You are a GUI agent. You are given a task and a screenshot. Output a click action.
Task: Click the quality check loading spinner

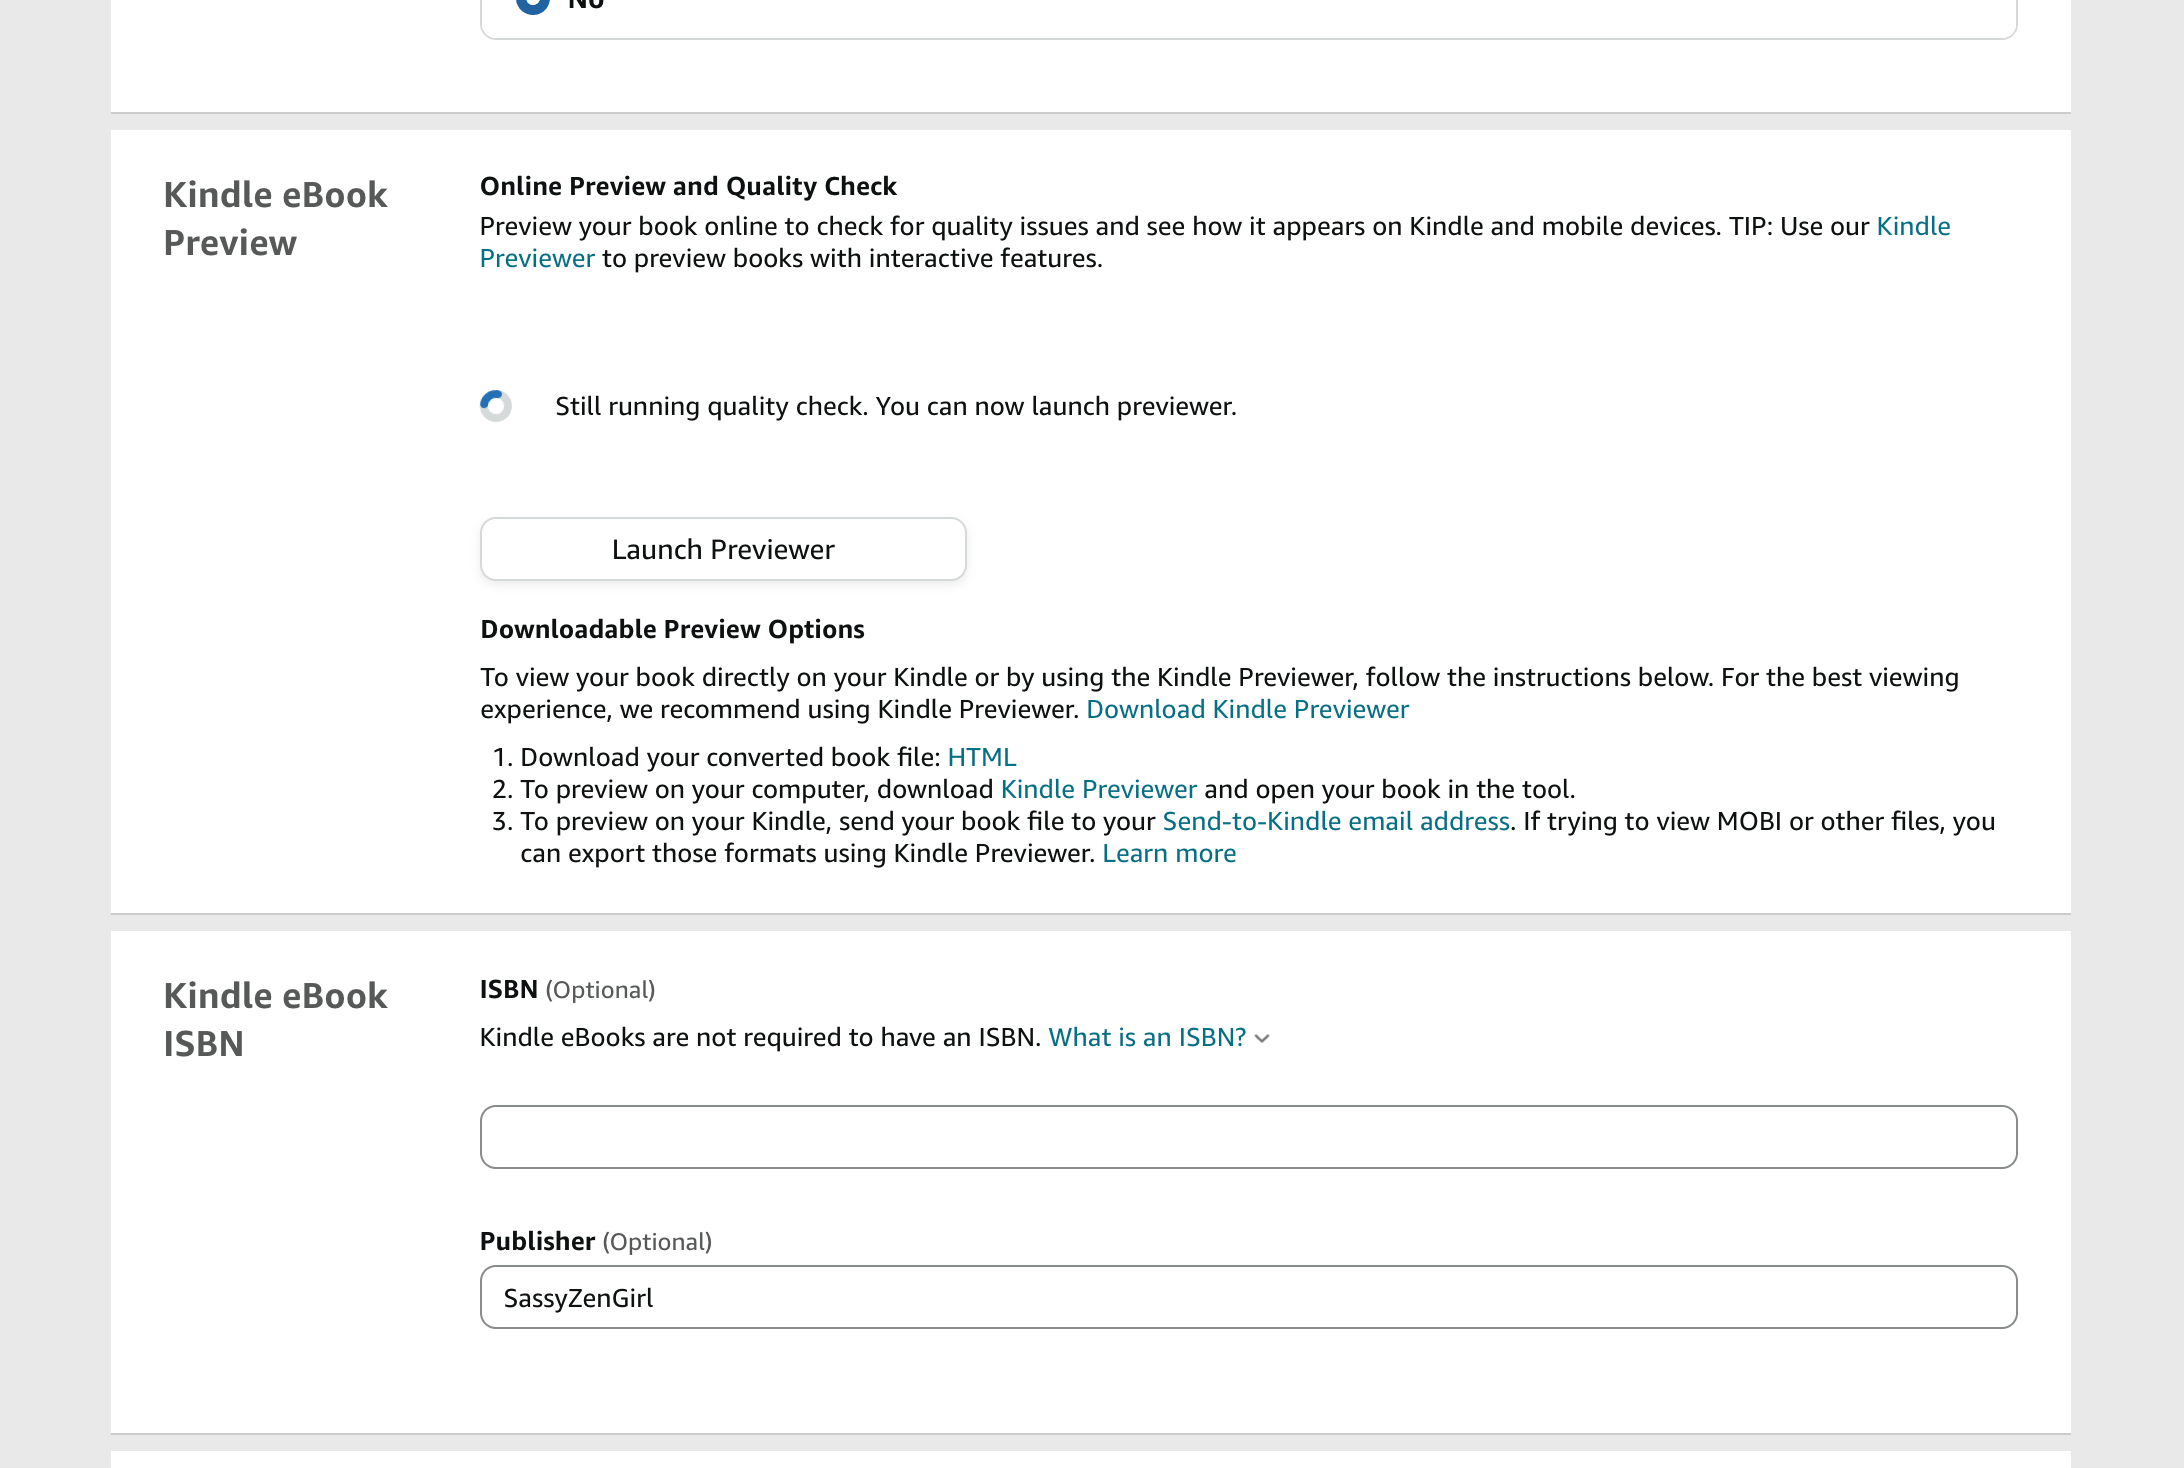point(496,406)
